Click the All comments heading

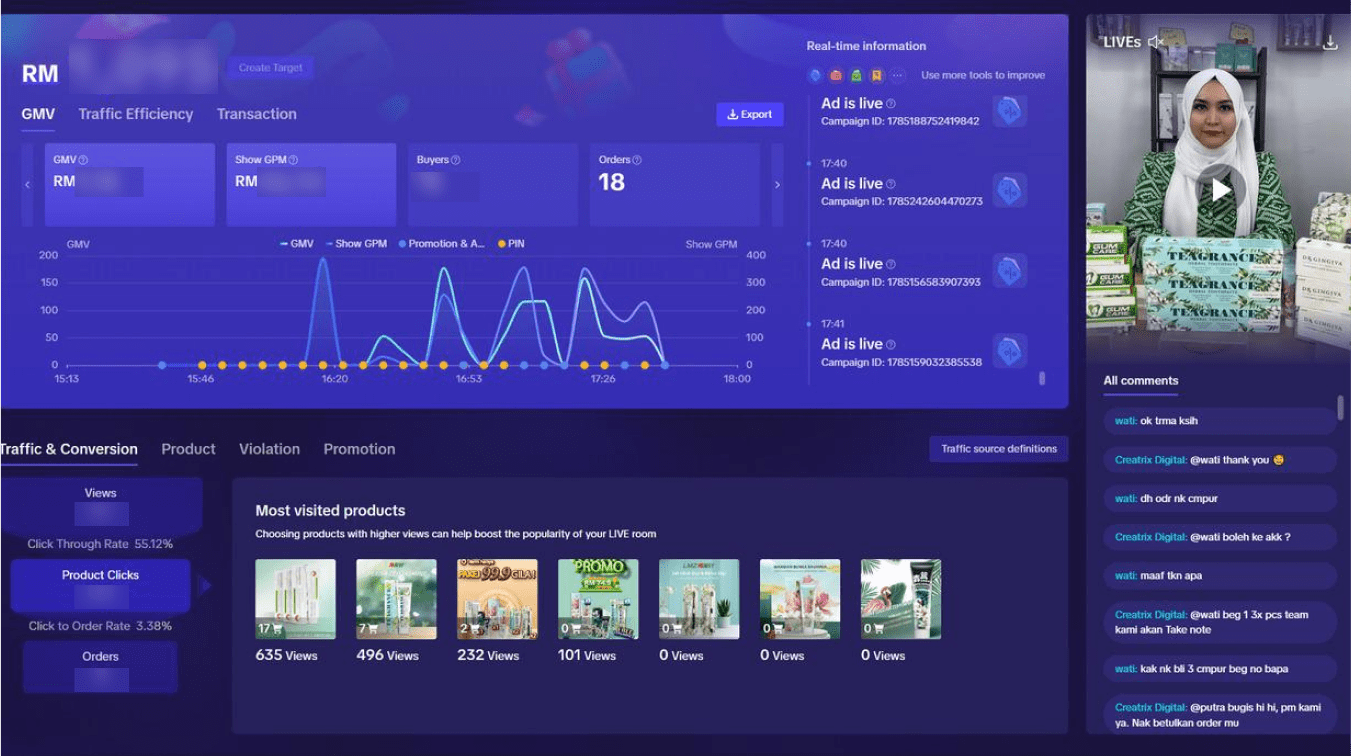click(1141, 381)
